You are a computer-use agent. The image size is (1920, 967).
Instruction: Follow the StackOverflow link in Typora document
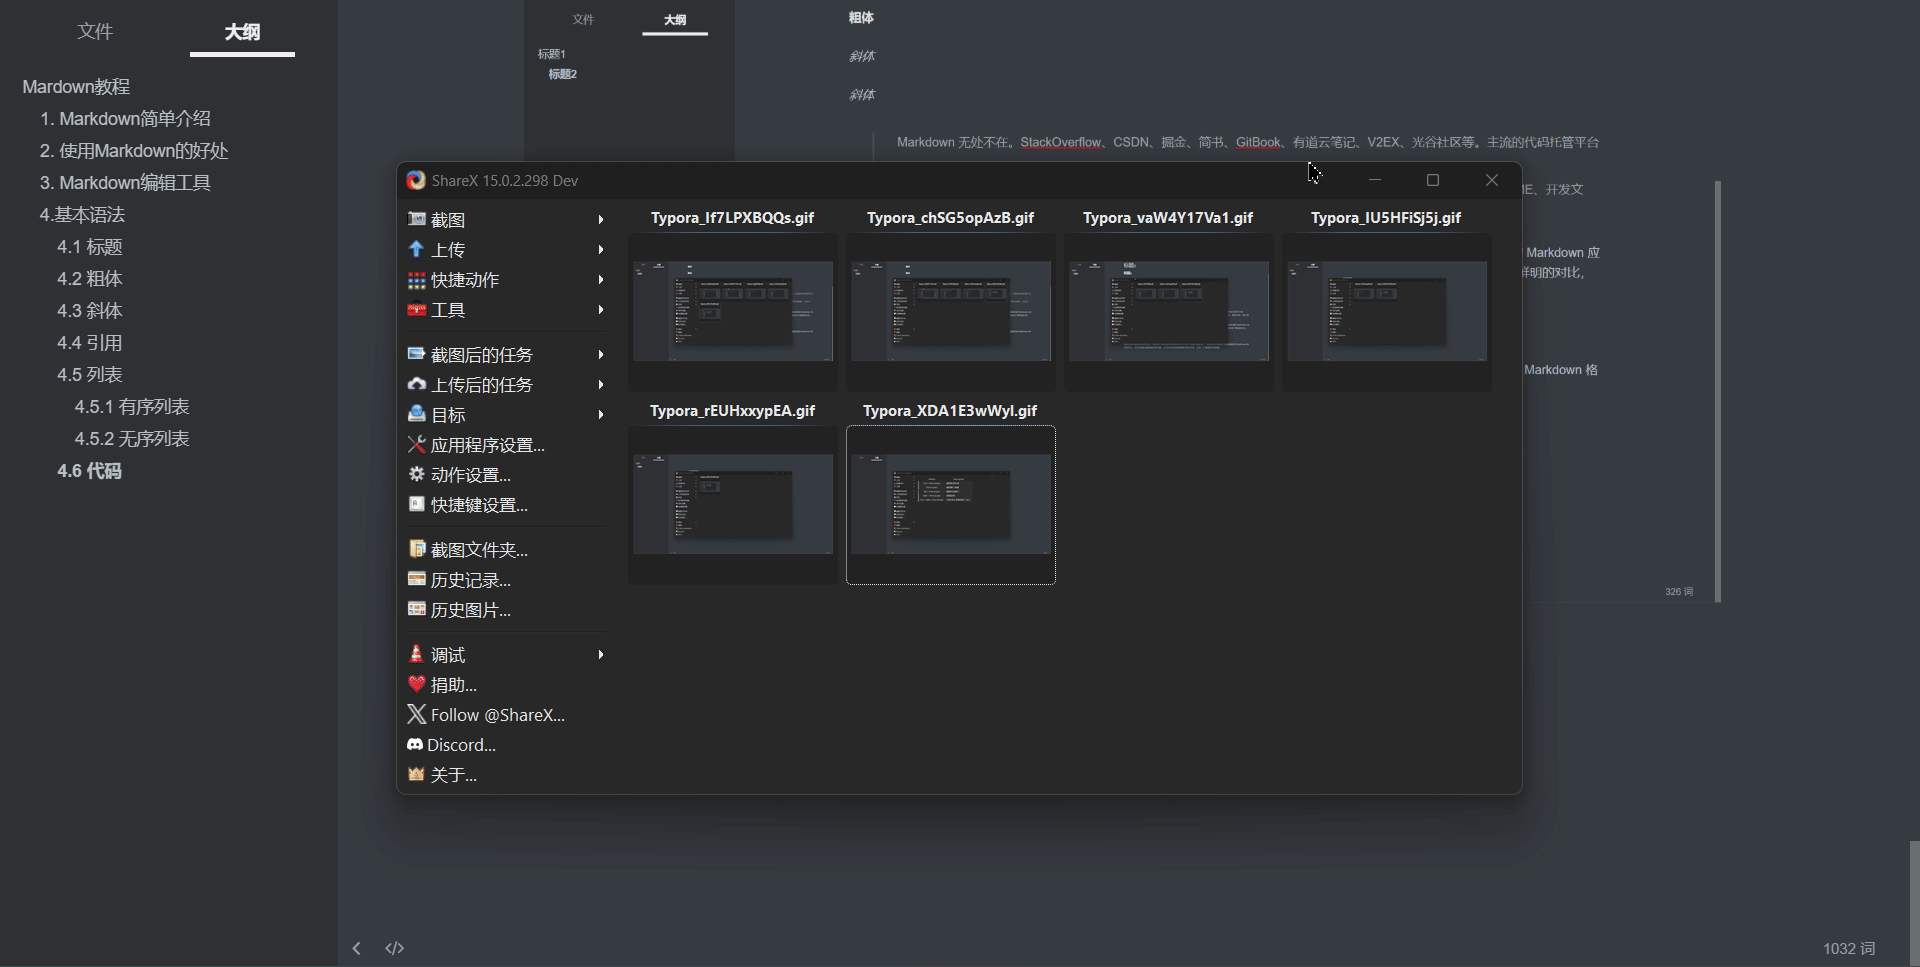[x=1060, y=142]
